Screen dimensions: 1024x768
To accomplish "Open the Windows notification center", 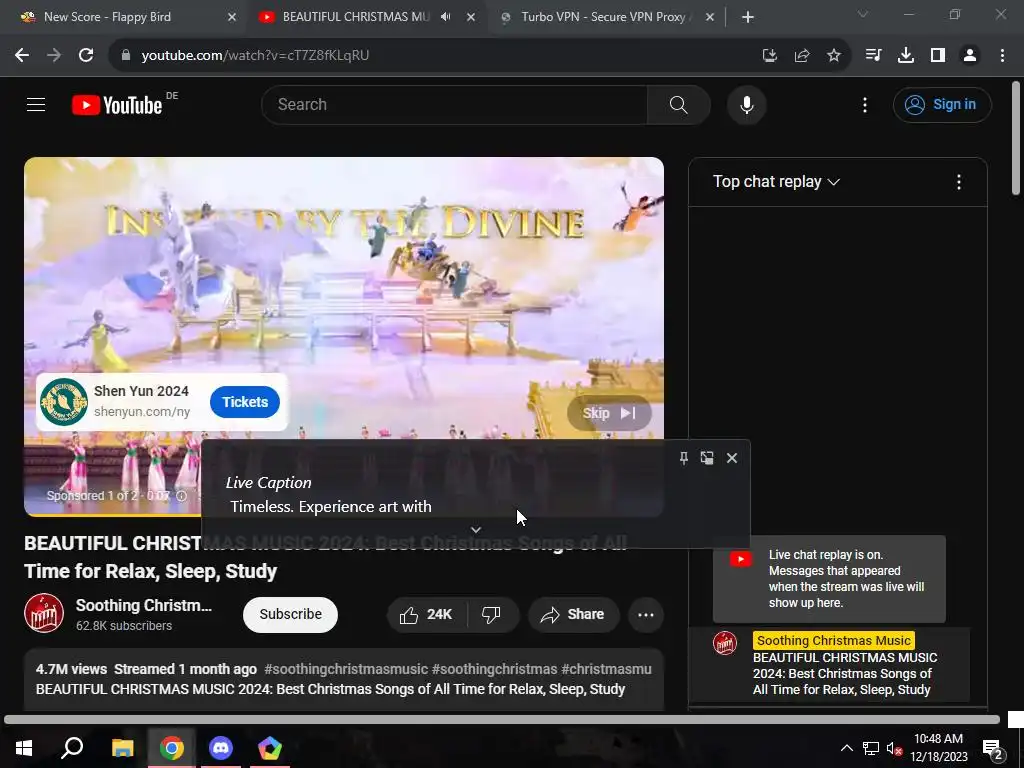I will click(x=993, y=749).
